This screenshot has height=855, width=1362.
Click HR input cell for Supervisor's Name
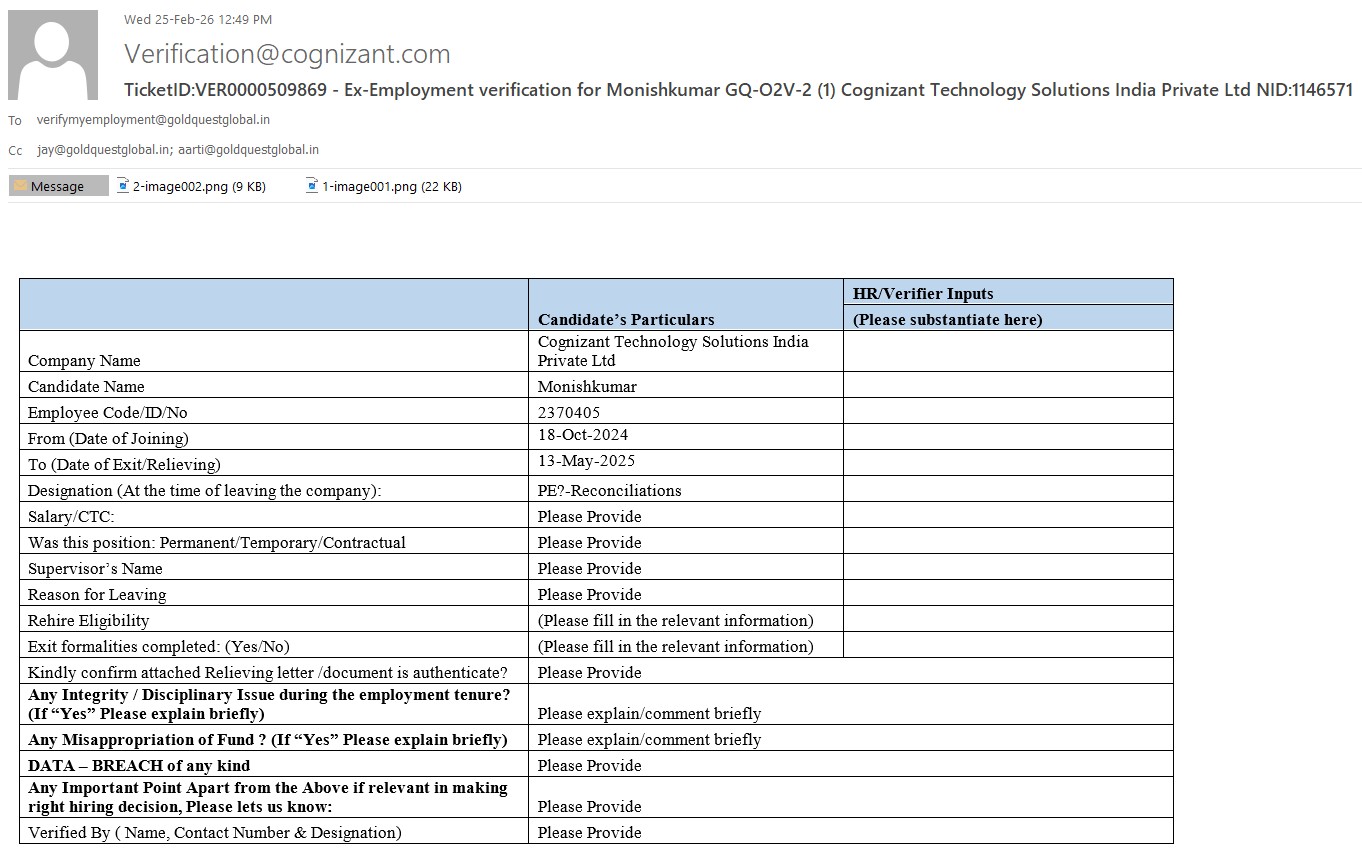coord(1007,568)
